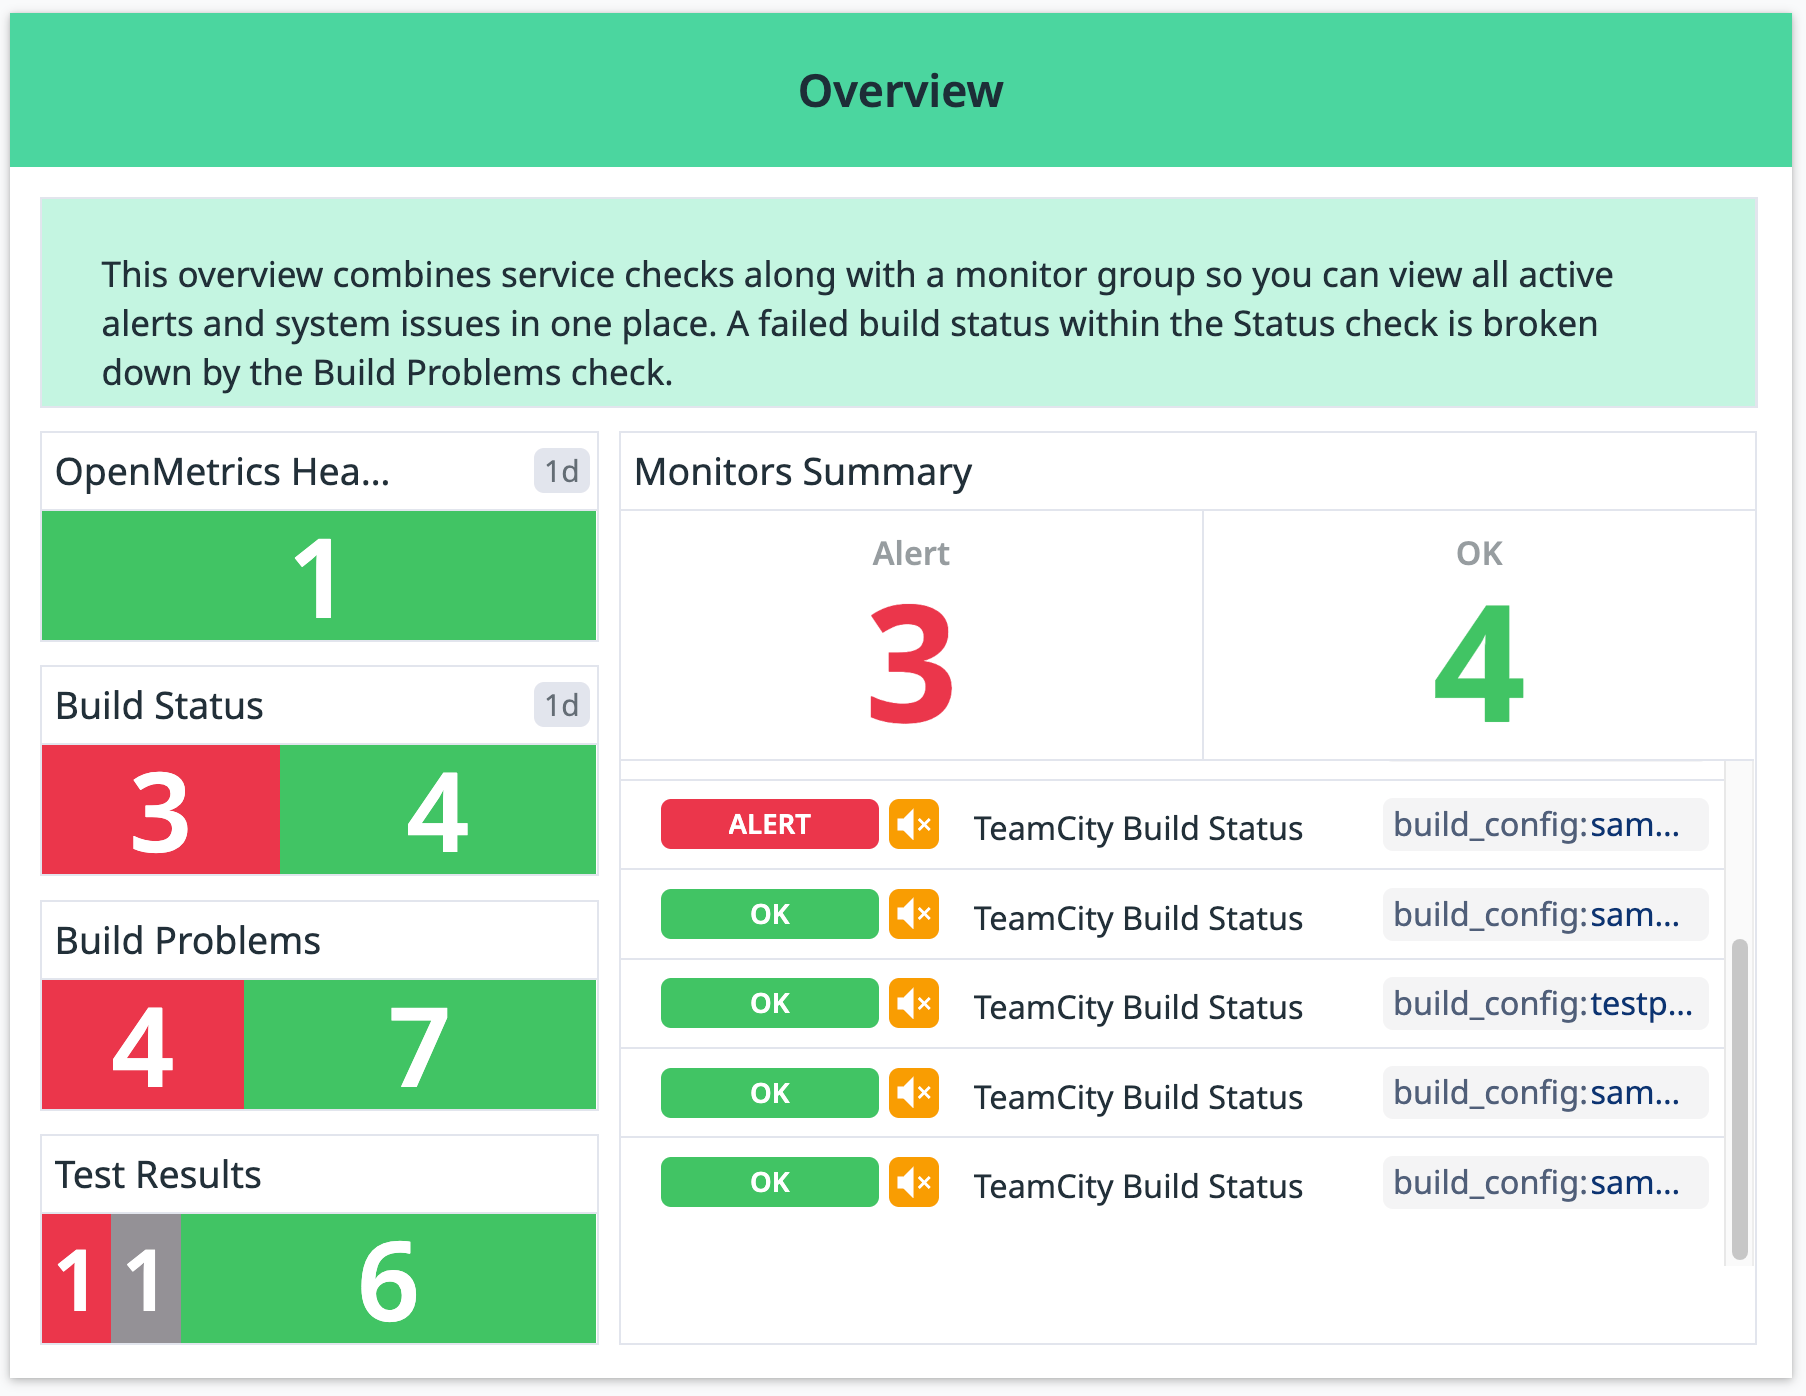
Task: Click the mute icon beside the testp build monitor
Action: point(913,1003)
